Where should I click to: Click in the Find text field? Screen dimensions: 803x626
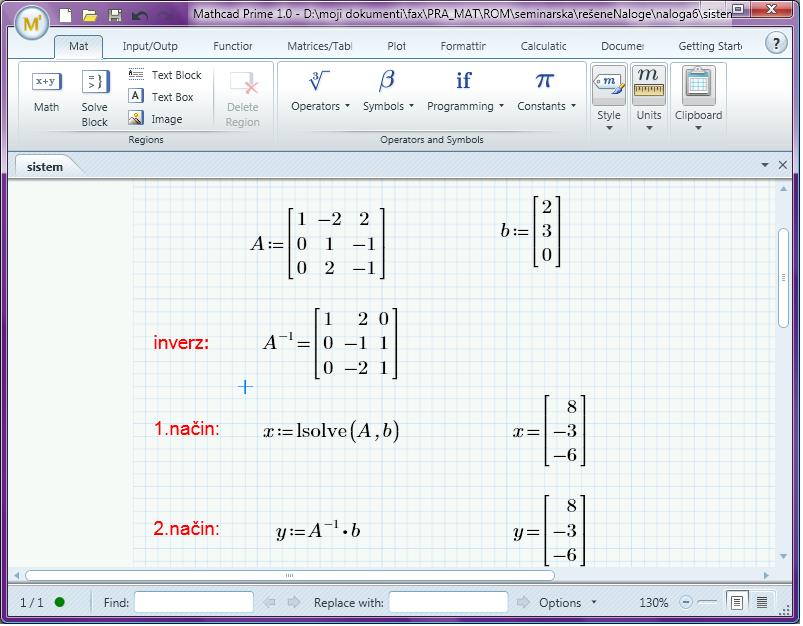[x=194, y=602]
